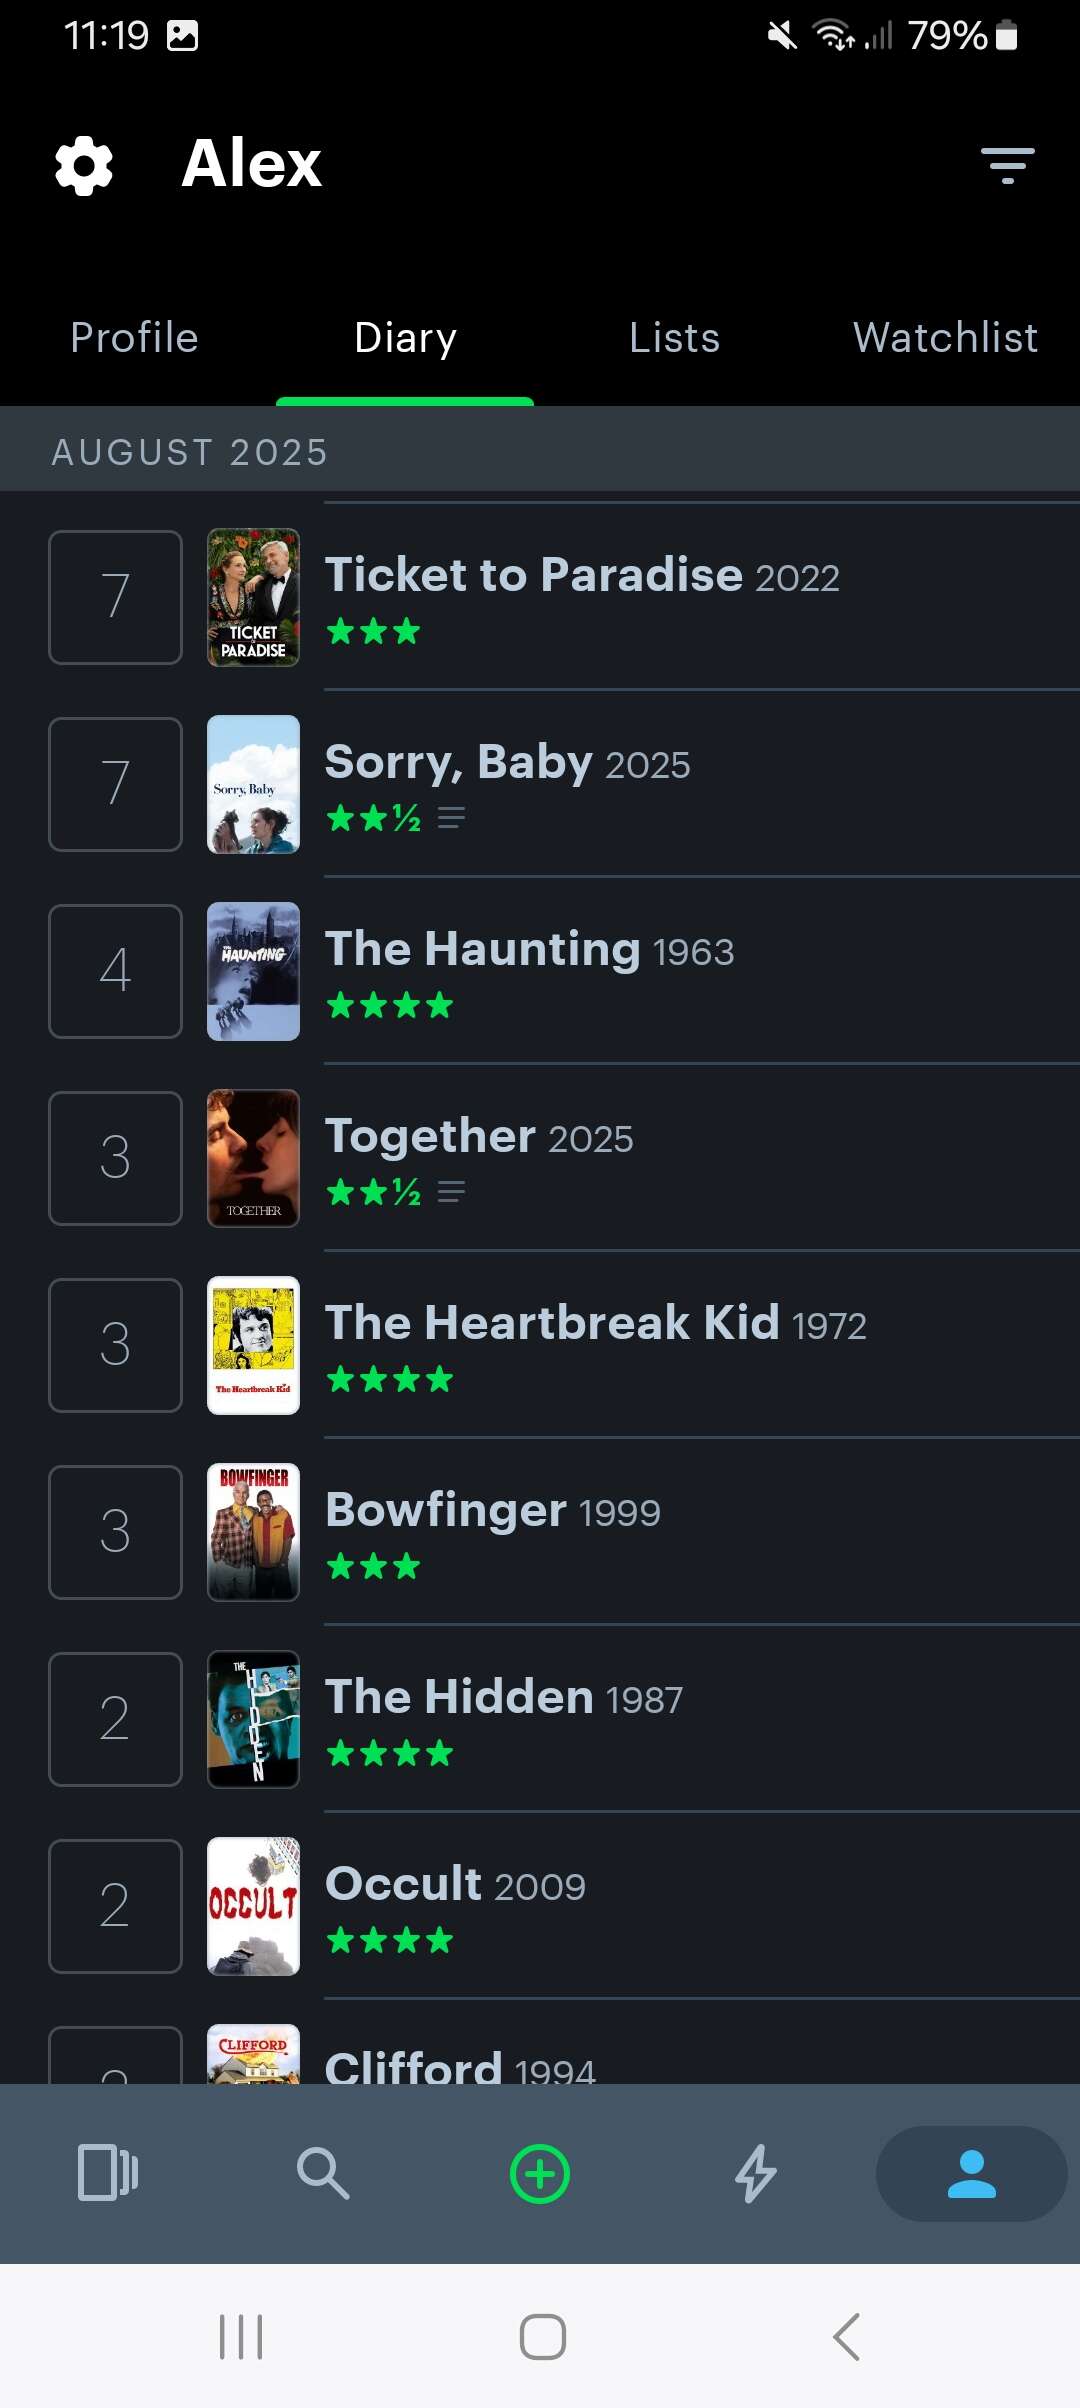Tap the Occult poster thumbnail
Screen dimensions: 1080x2408
(253, 1906)
